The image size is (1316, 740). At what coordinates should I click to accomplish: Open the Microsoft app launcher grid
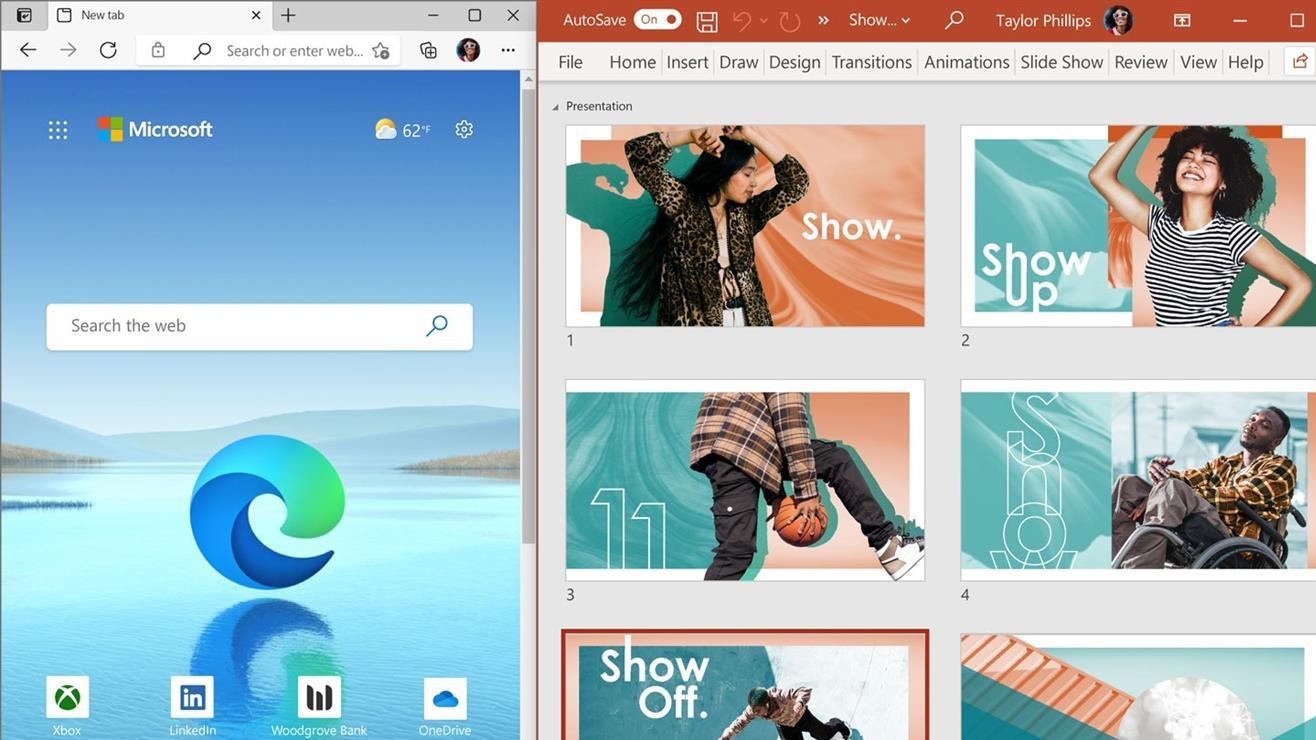(x=58, y=129)
